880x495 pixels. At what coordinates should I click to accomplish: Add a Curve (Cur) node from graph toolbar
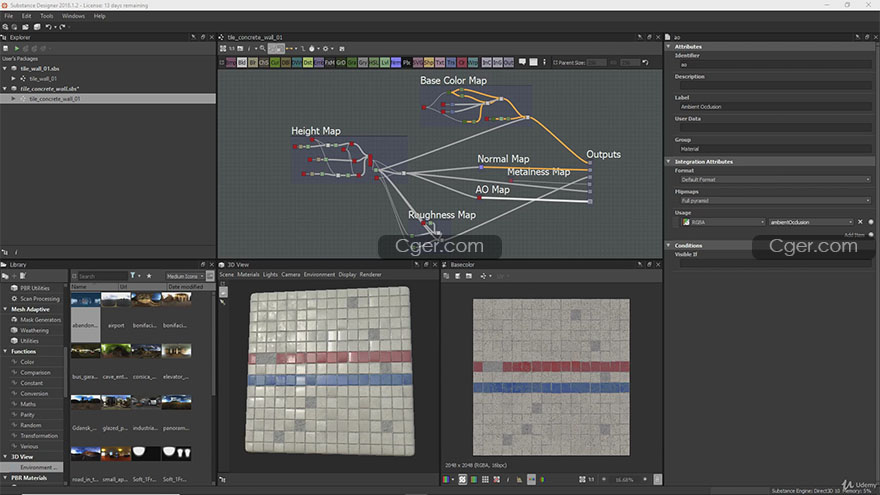pyautogui.click(x=275, y=62)
